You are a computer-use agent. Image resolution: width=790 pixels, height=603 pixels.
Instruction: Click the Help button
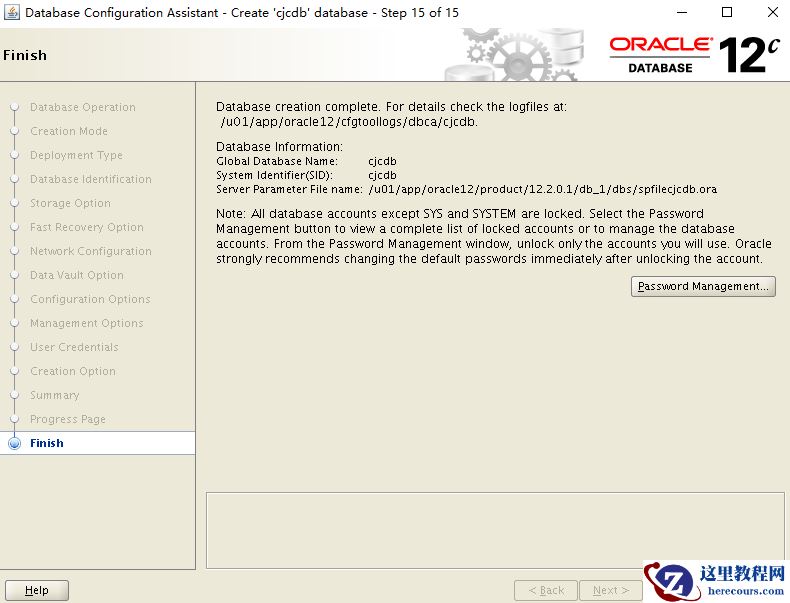tap(37, 590)
